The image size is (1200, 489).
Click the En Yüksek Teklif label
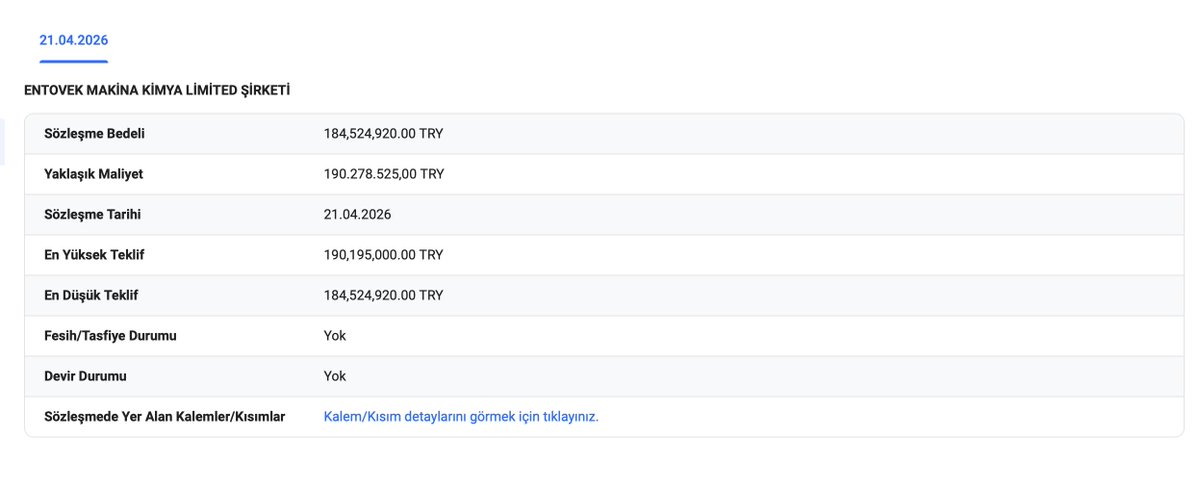point(95,255)
